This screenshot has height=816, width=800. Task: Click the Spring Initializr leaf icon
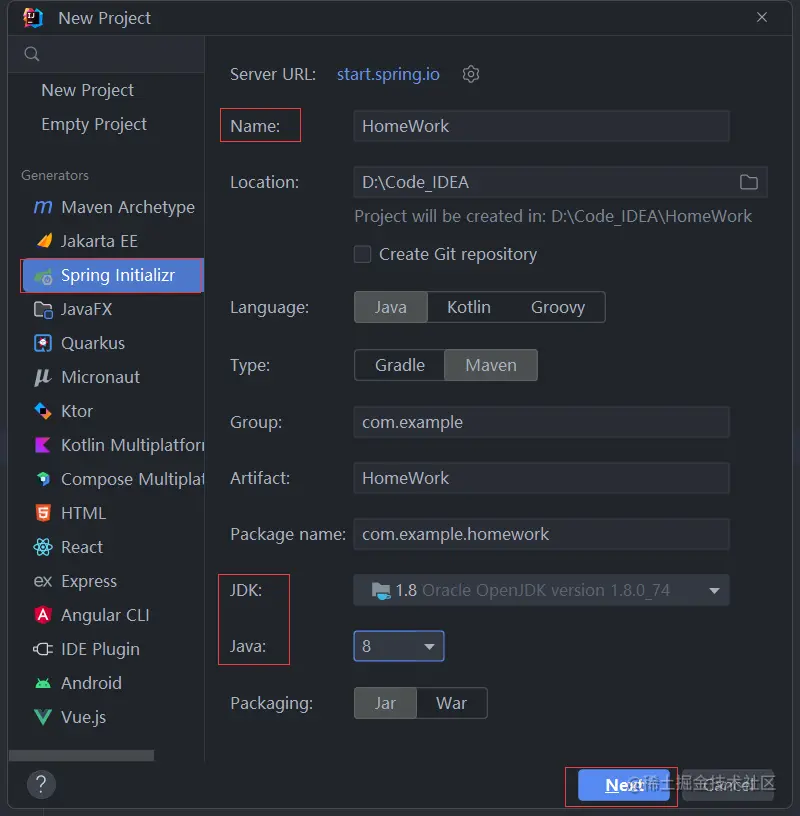[44, 276]
